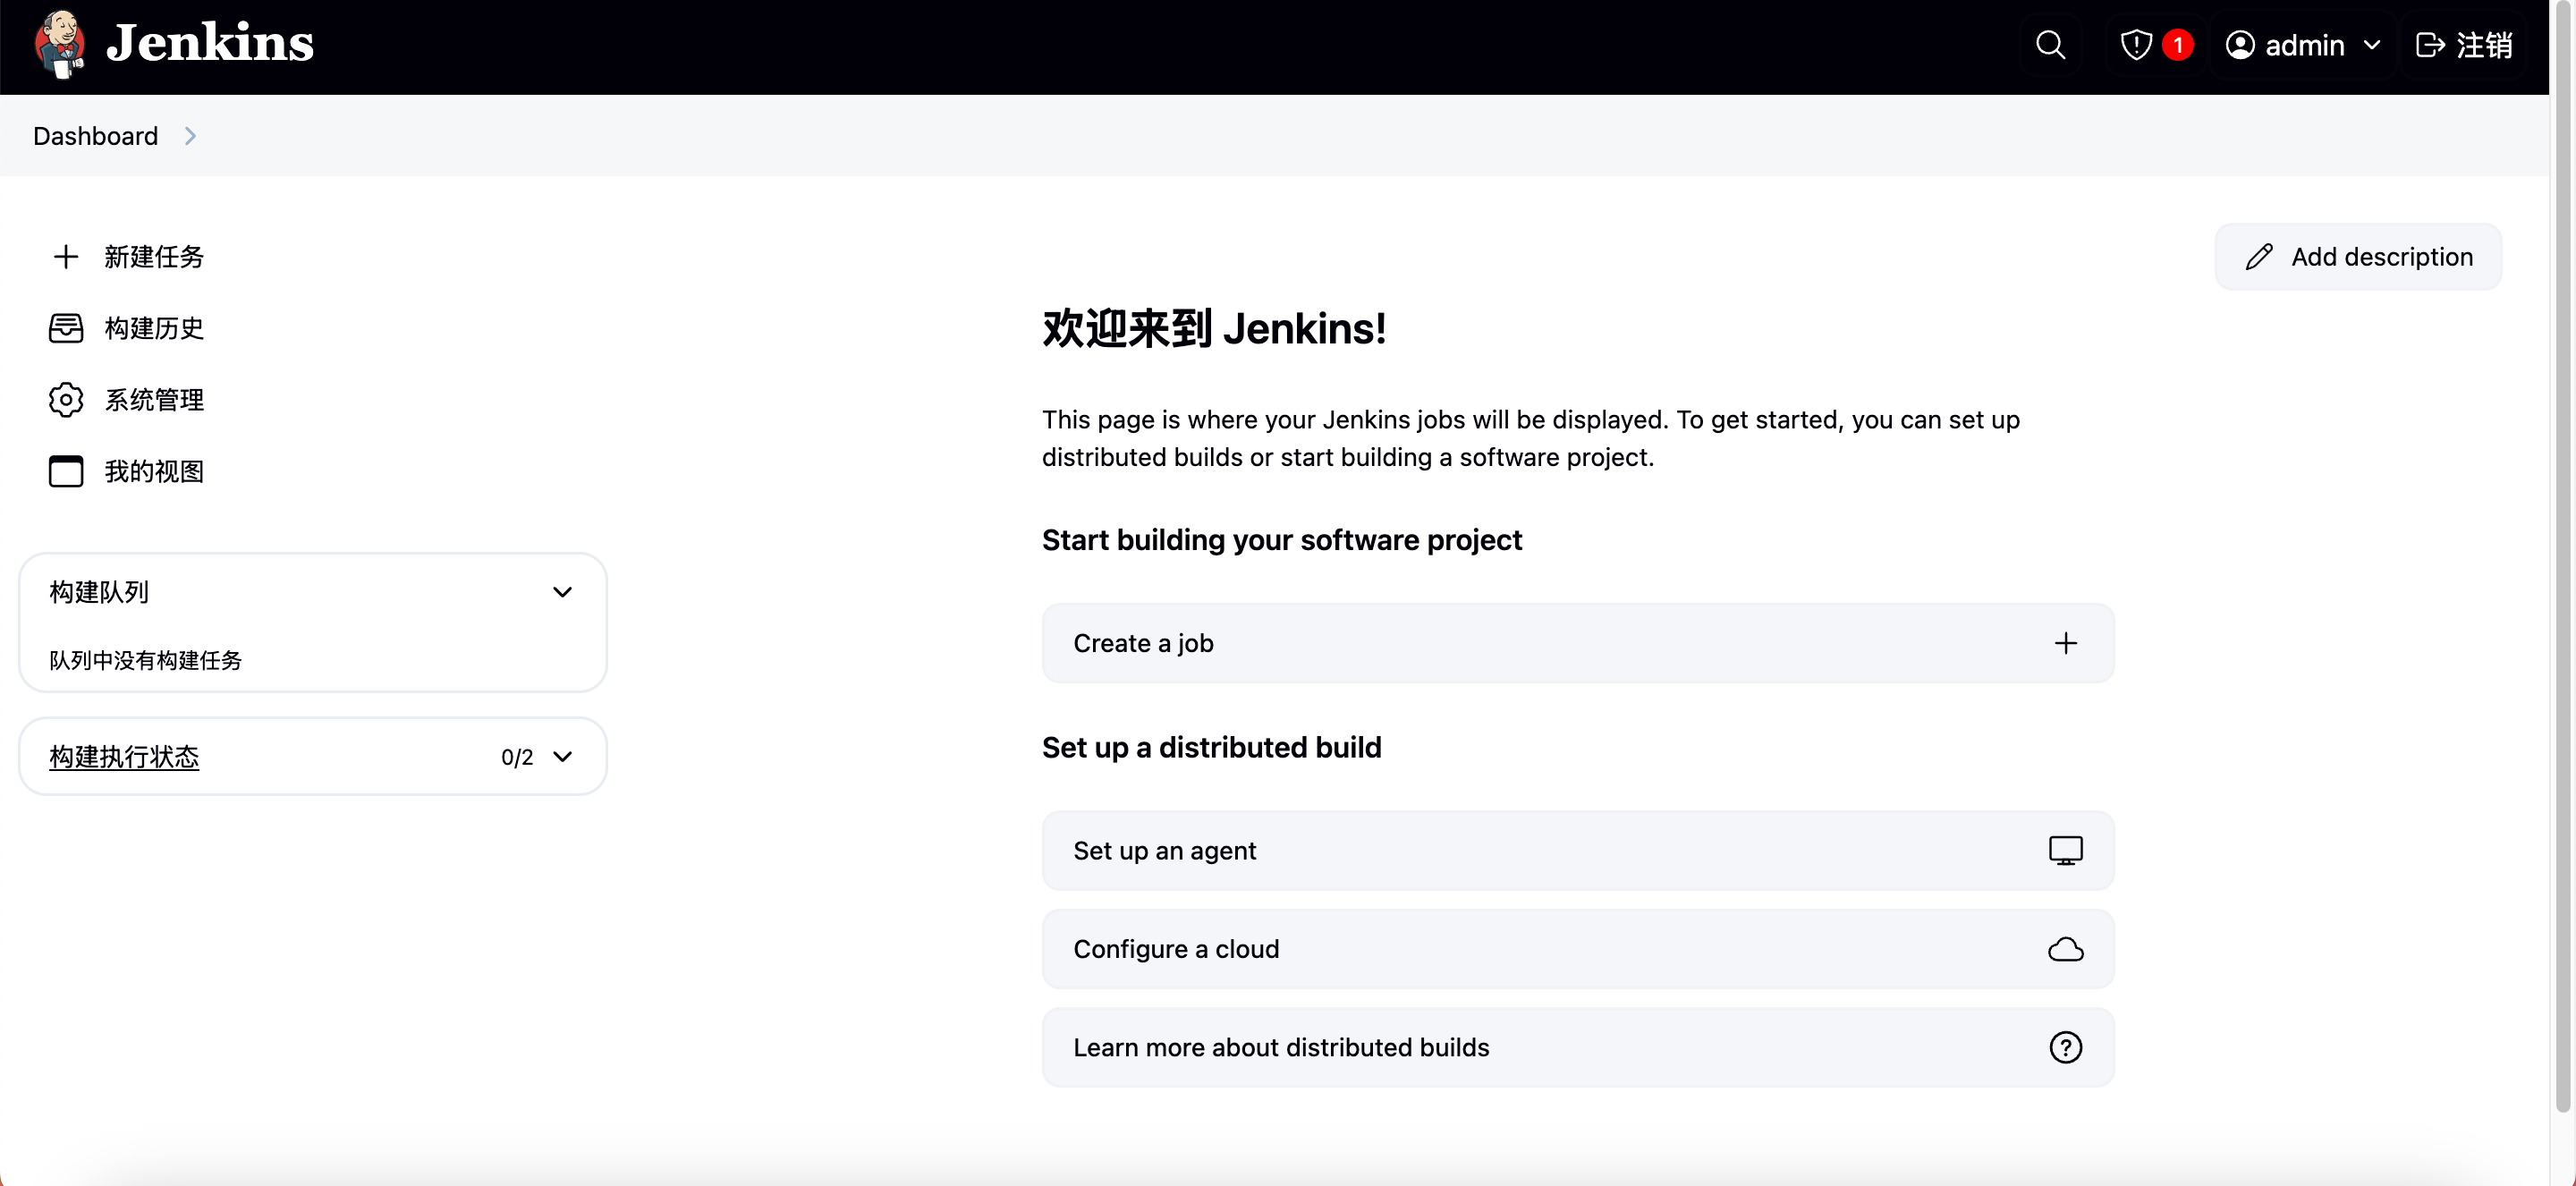This screenshot has height=1186, width=2576.
Task: Open the Jenkins title link
Action: point(210,43)
